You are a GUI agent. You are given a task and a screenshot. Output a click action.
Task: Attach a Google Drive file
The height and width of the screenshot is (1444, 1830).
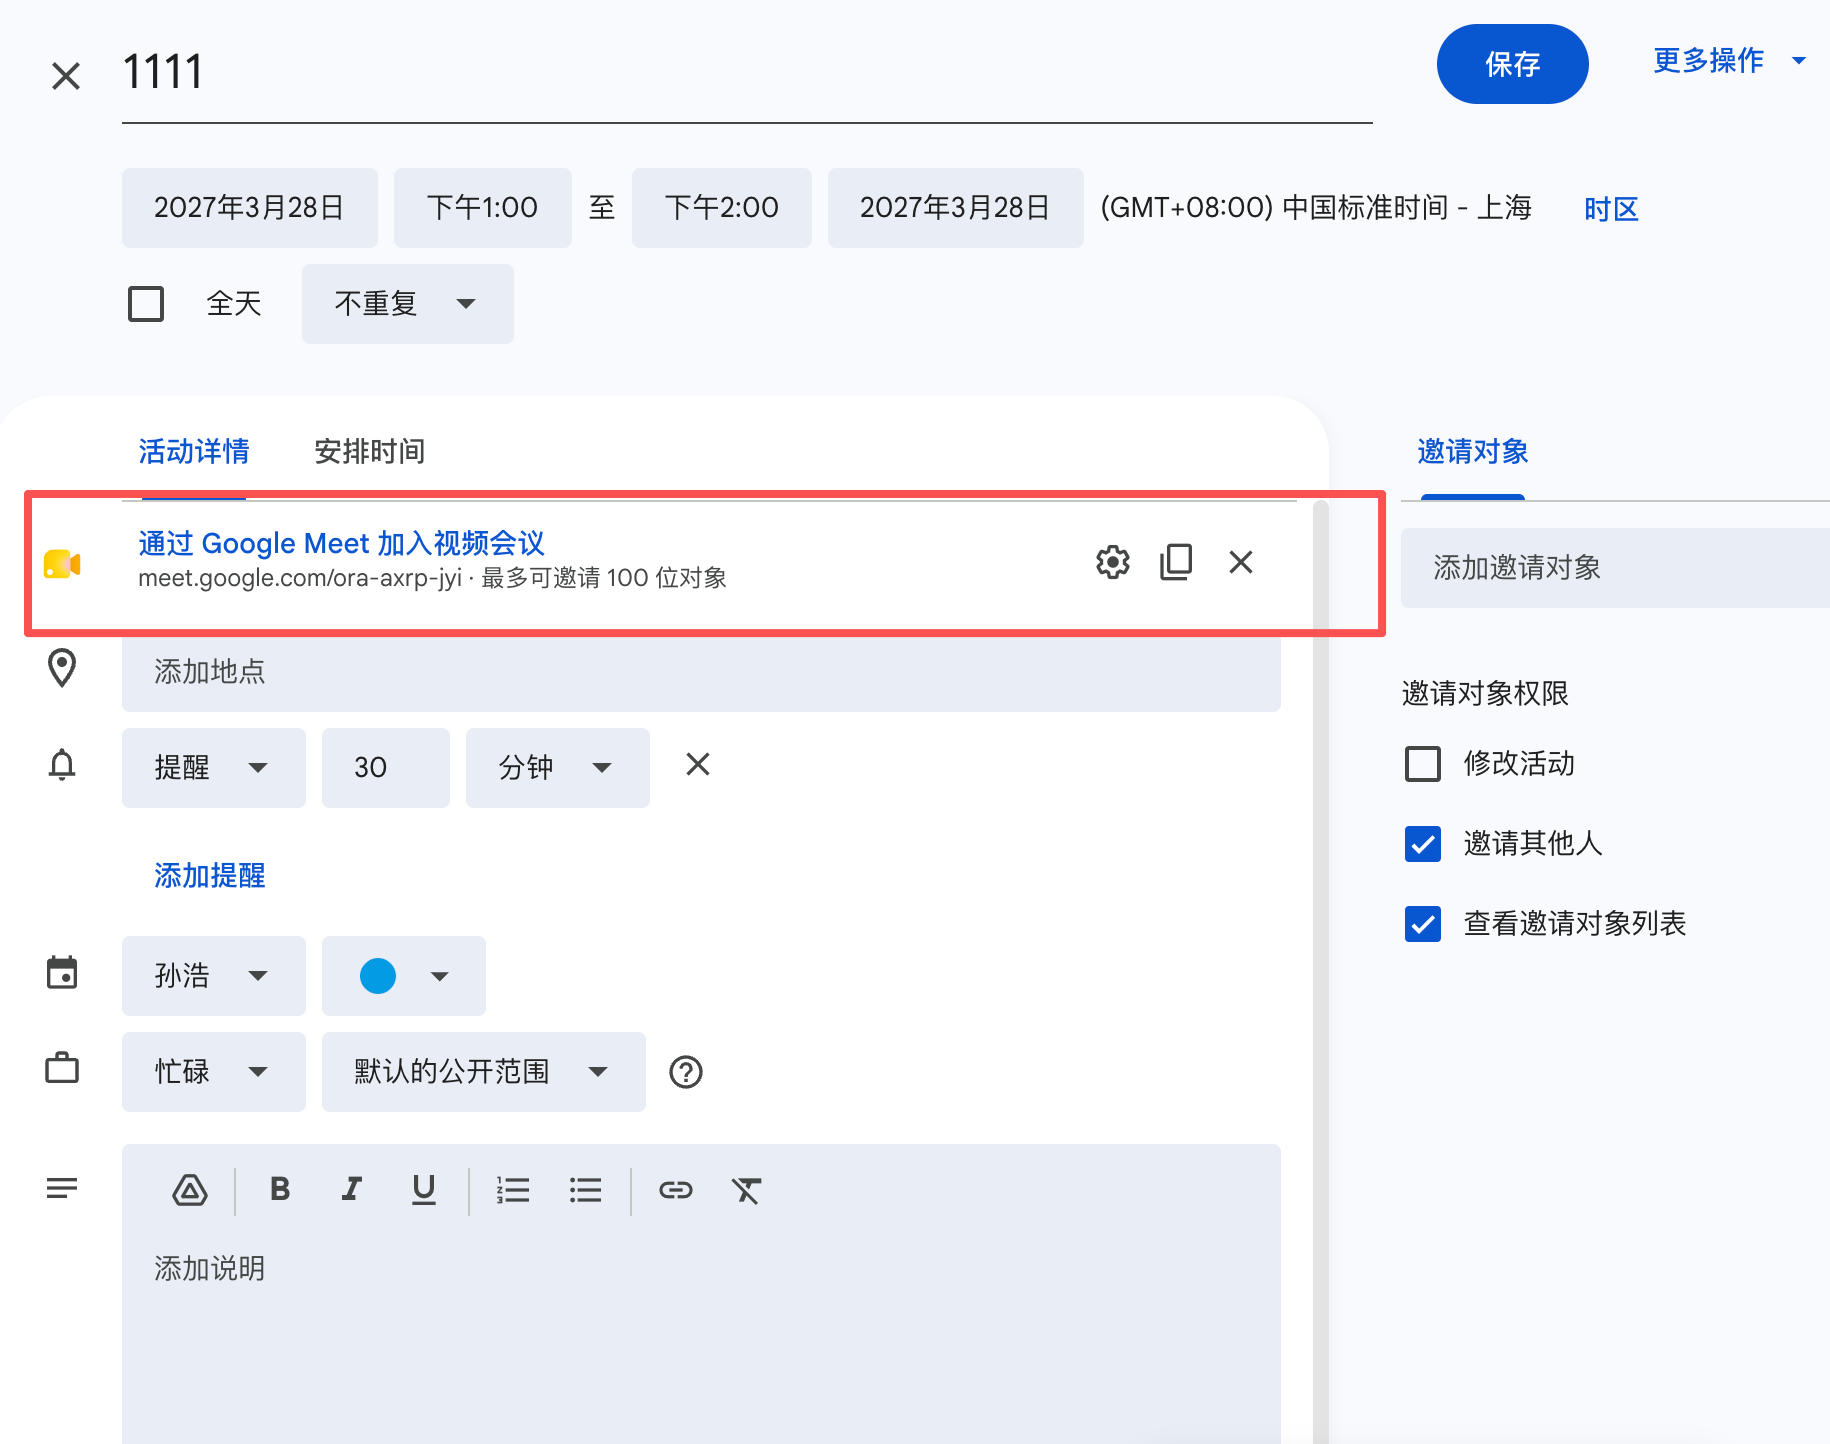point(190,1190)
